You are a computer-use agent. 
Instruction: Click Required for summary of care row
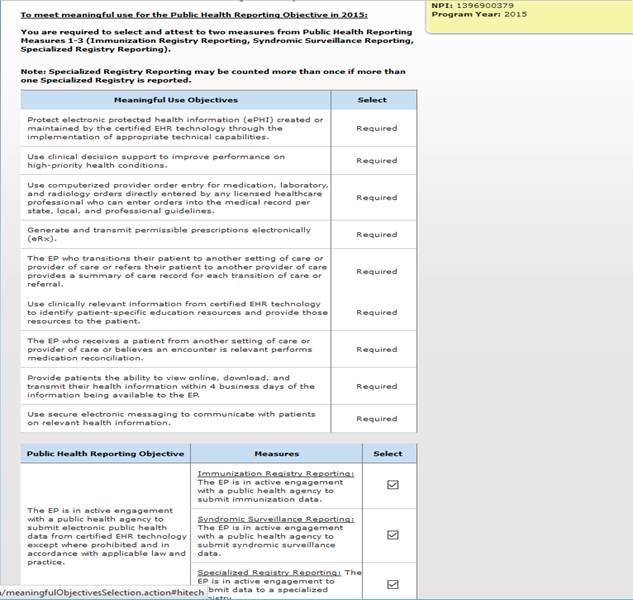coord(376,271)
